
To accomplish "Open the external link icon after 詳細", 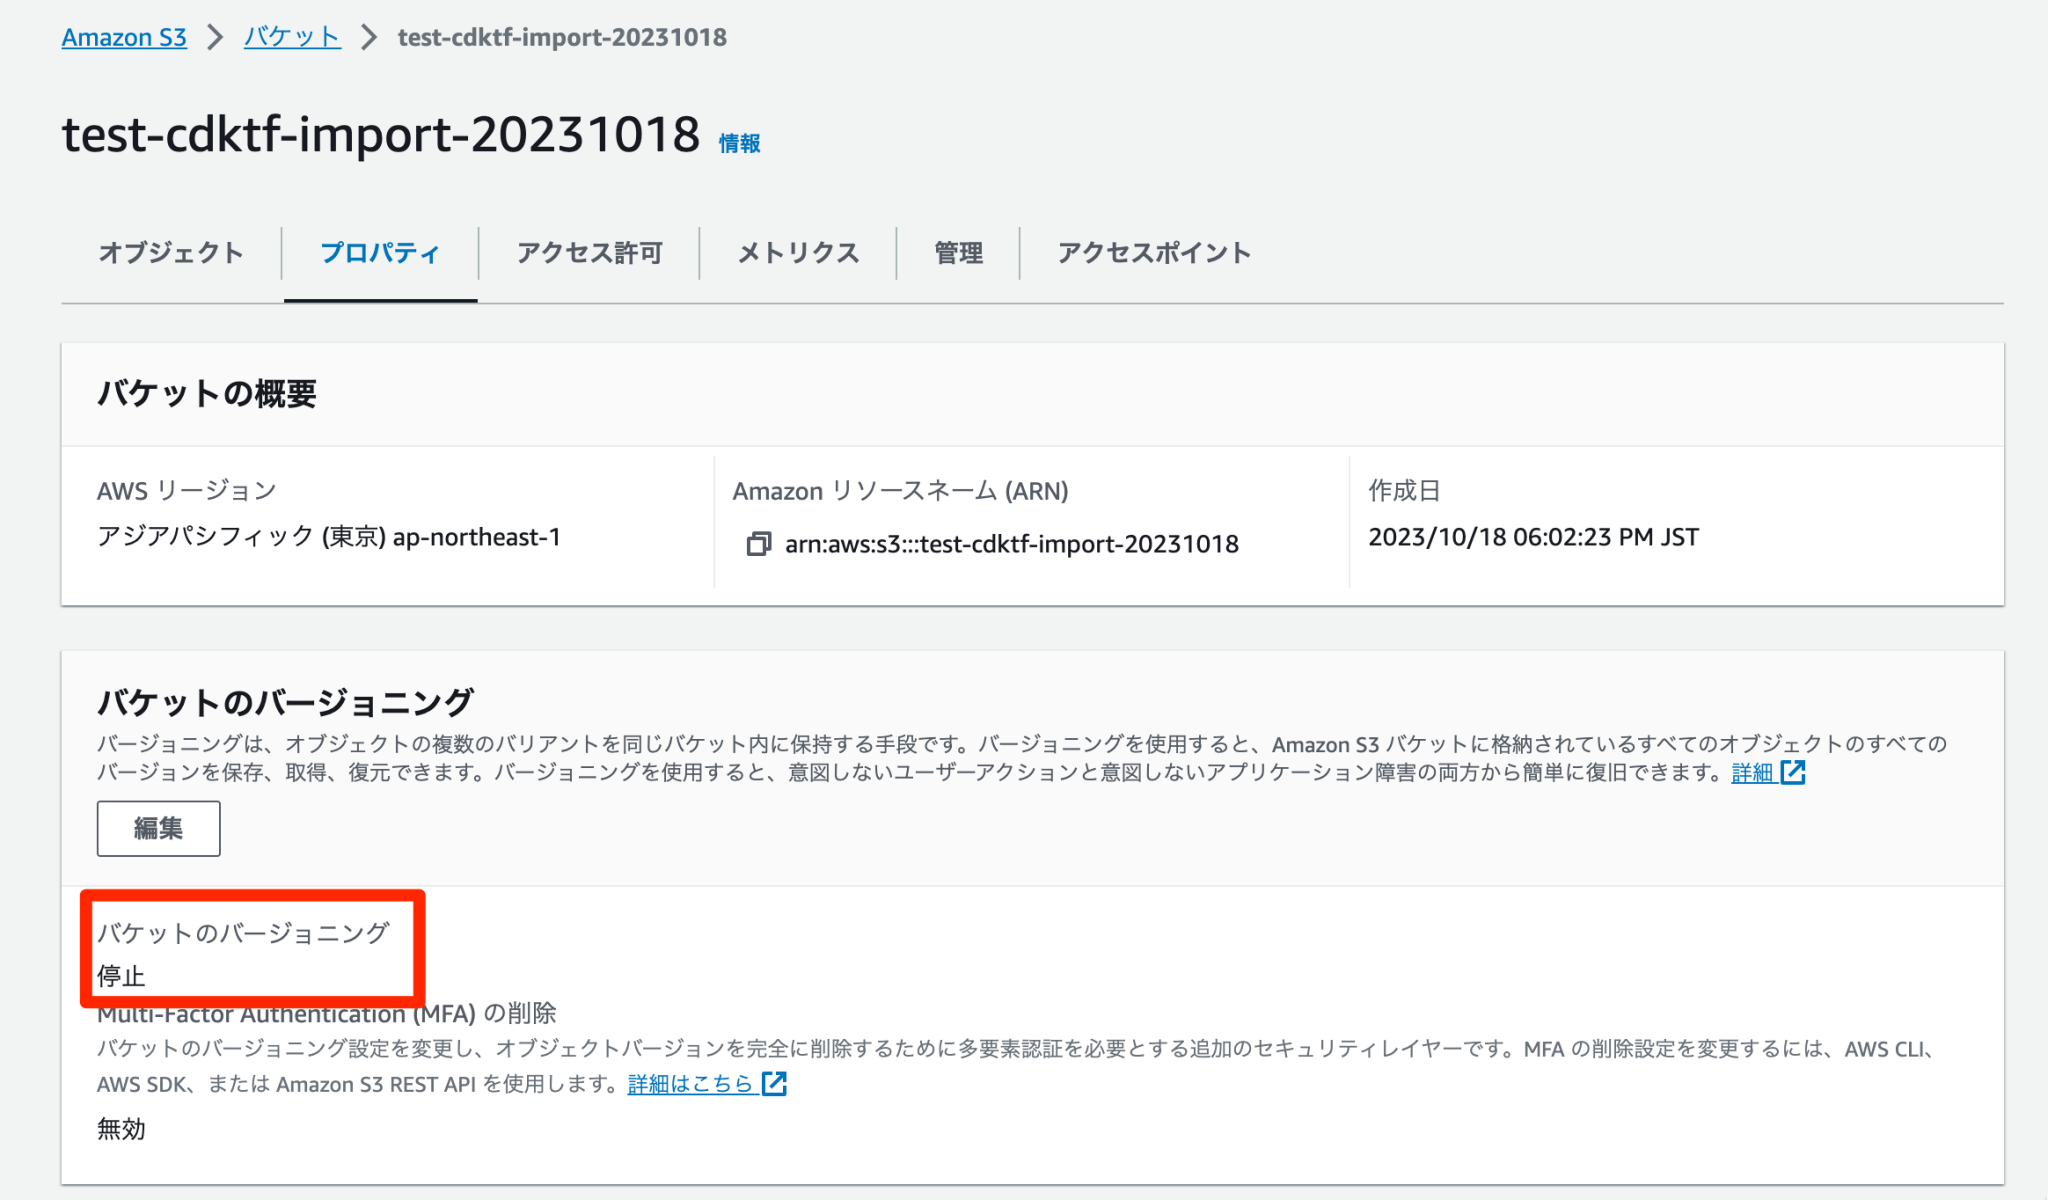I will coord(1795,772).
